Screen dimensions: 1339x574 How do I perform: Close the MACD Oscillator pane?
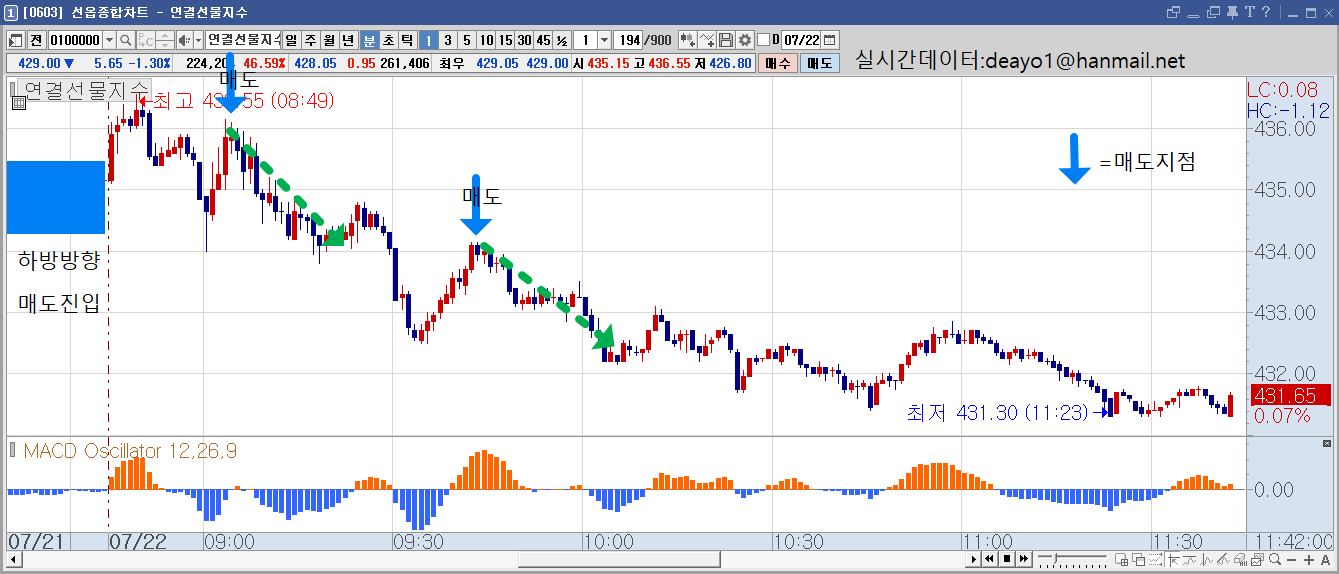pos(1328,443)
